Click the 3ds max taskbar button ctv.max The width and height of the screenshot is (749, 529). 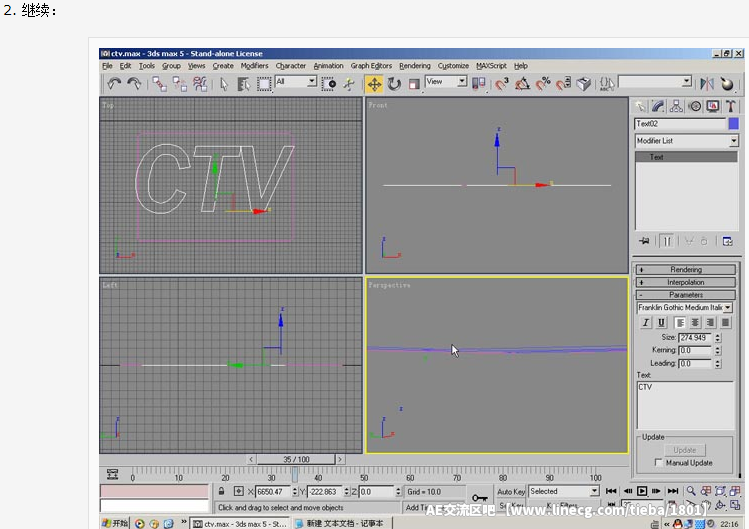(240, 524)
